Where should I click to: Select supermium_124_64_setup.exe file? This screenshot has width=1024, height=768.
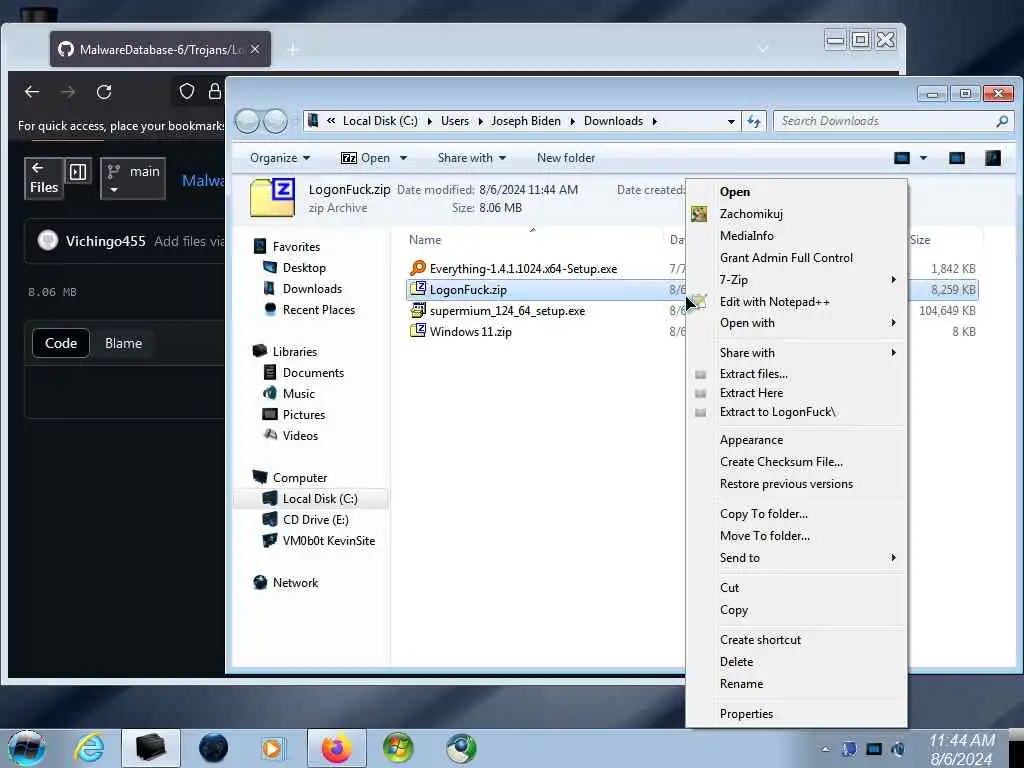pos(507,311)
